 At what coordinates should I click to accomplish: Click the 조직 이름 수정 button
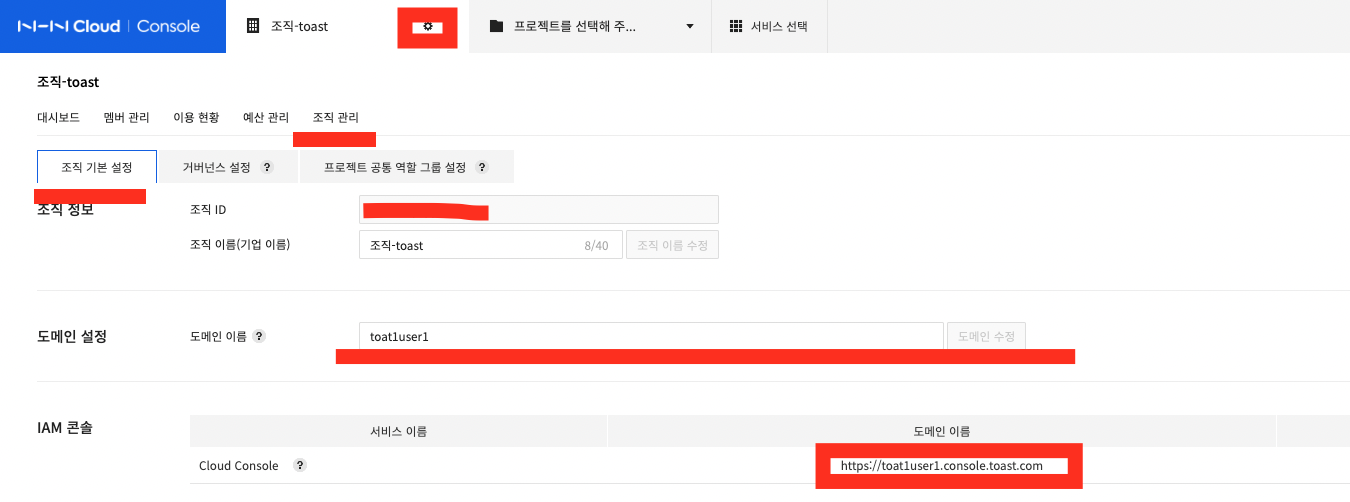(672, 245)
